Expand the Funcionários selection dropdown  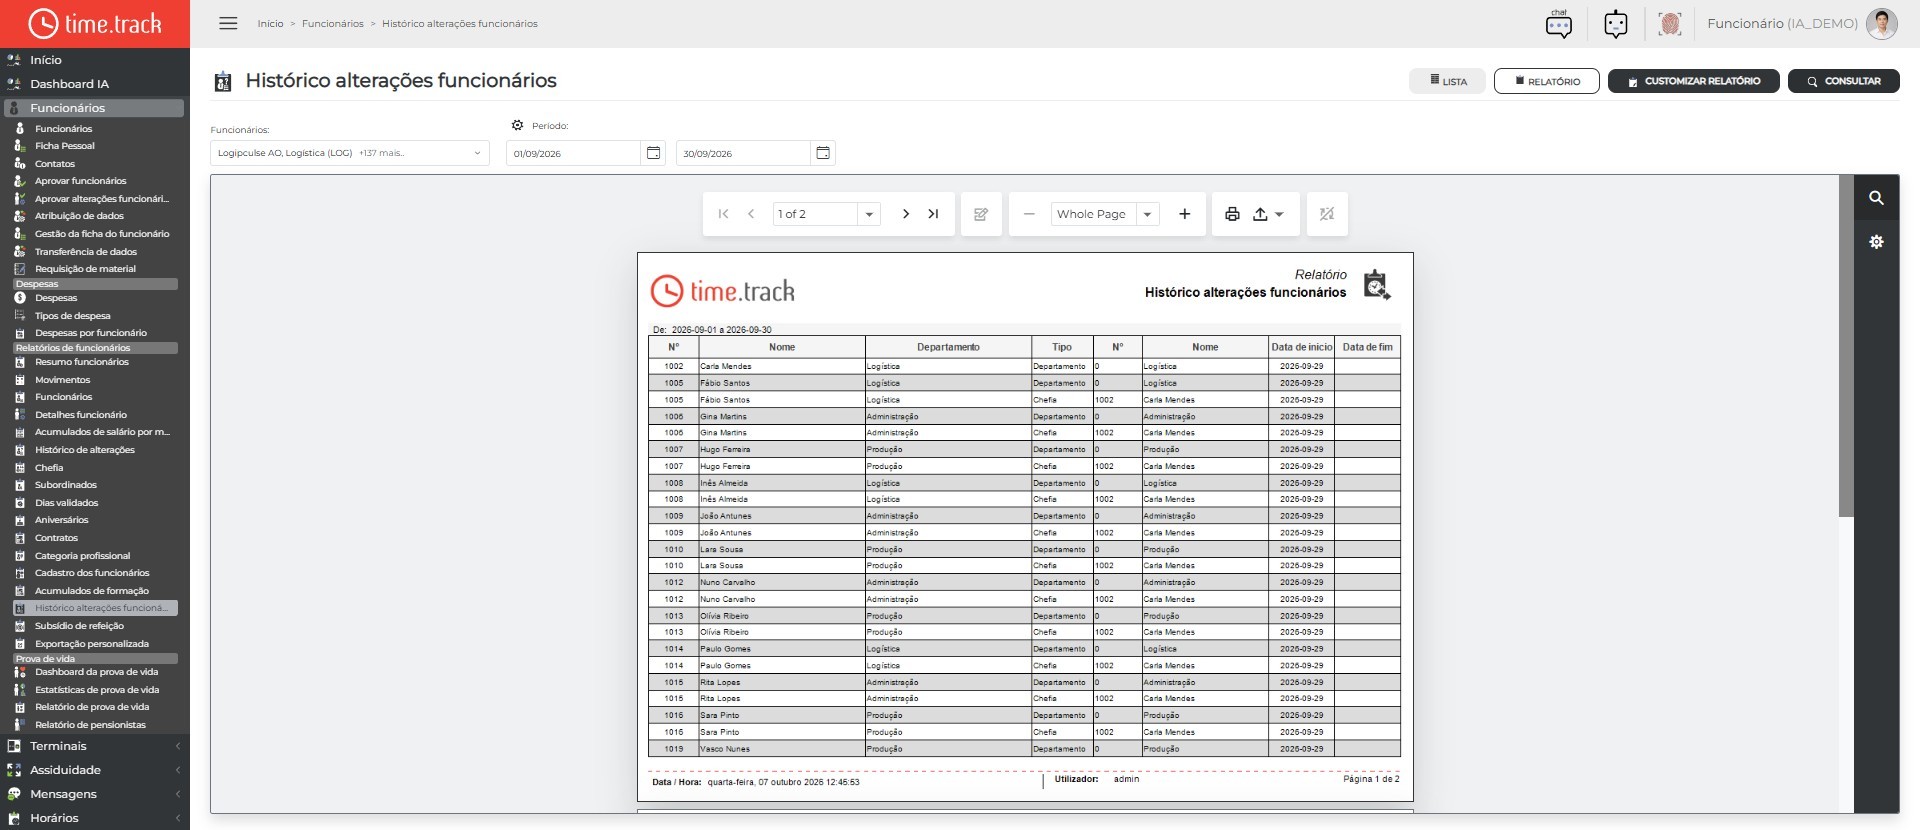(350, 153)
